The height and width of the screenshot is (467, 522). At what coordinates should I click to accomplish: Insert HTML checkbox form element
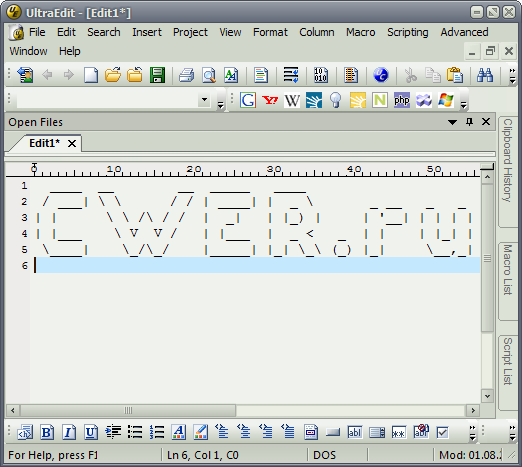point(443,432)
